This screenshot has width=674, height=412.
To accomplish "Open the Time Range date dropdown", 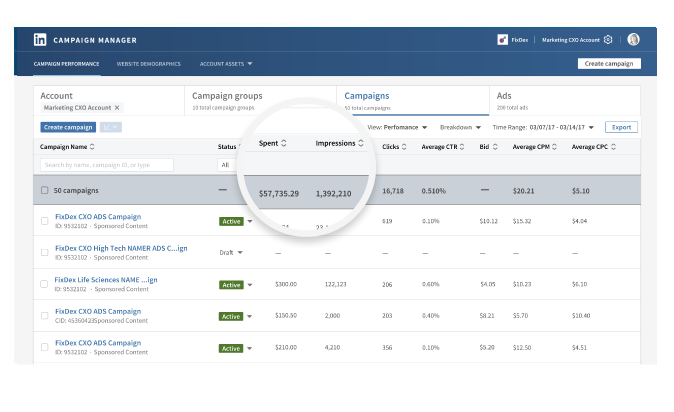I will (x=543, y=127).
